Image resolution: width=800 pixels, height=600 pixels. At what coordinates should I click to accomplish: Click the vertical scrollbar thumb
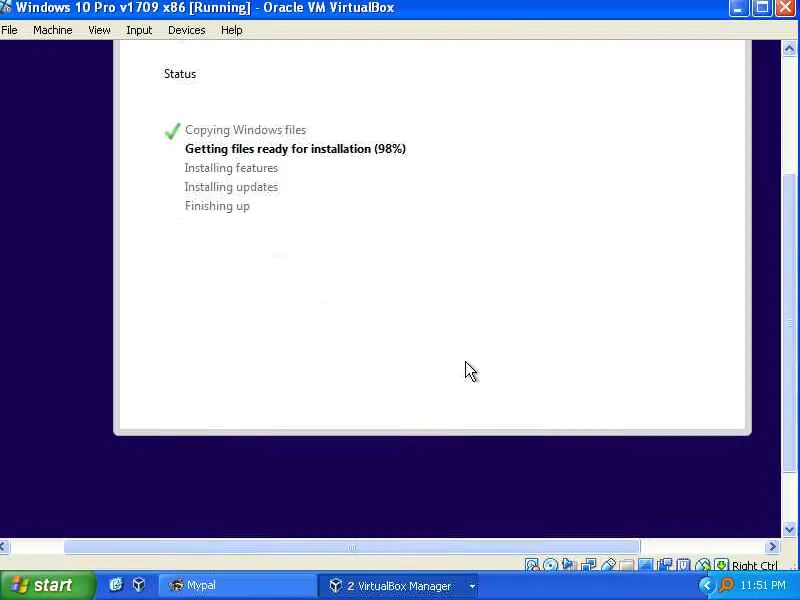point(789,323)
